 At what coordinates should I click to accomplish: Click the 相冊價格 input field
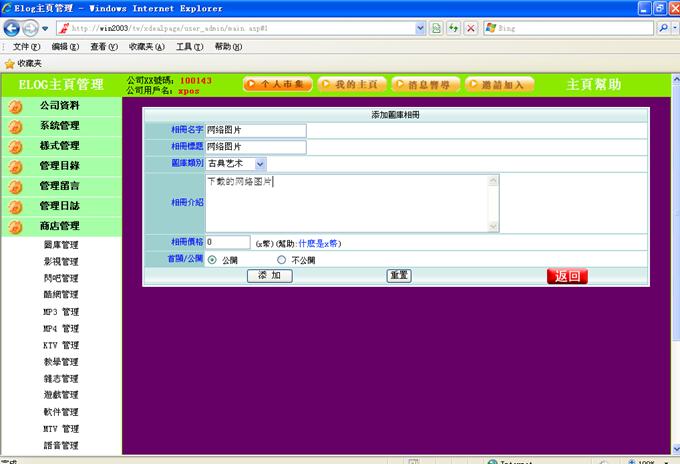pyautogui.click(x=228, y=242)
